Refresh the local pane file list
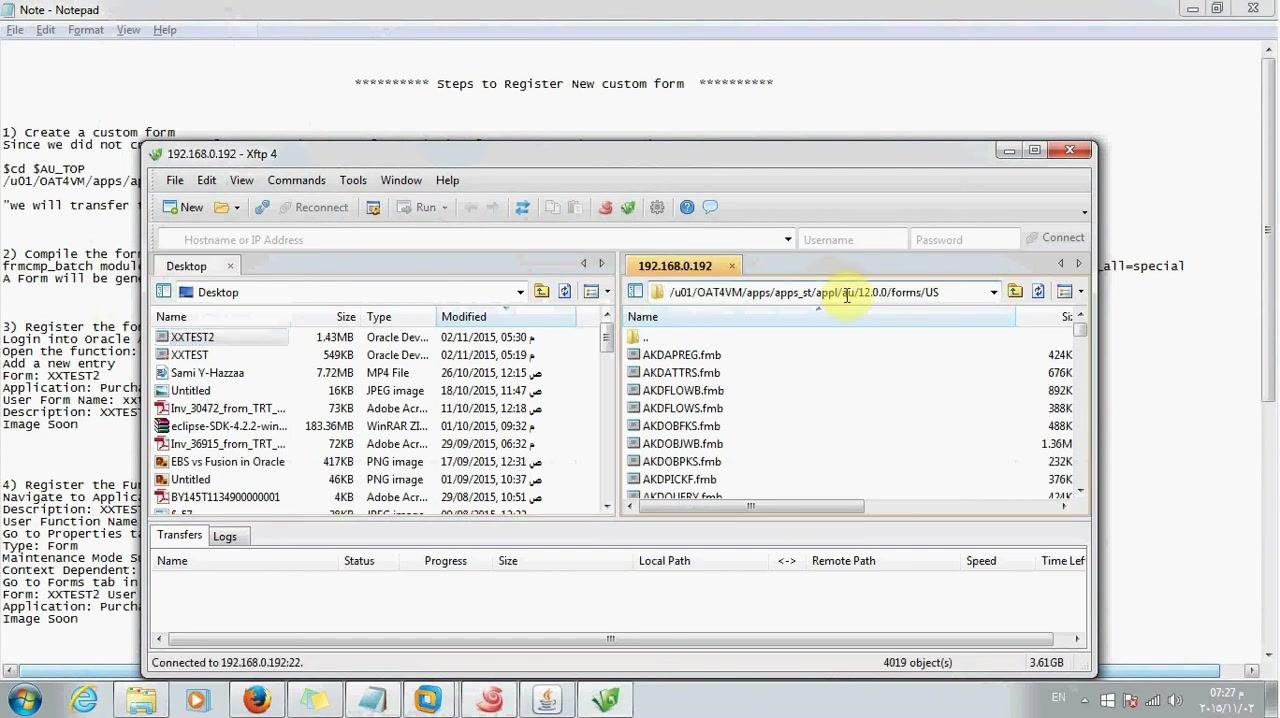Viewport: 1280px width, 718px height. pos(564,292)
